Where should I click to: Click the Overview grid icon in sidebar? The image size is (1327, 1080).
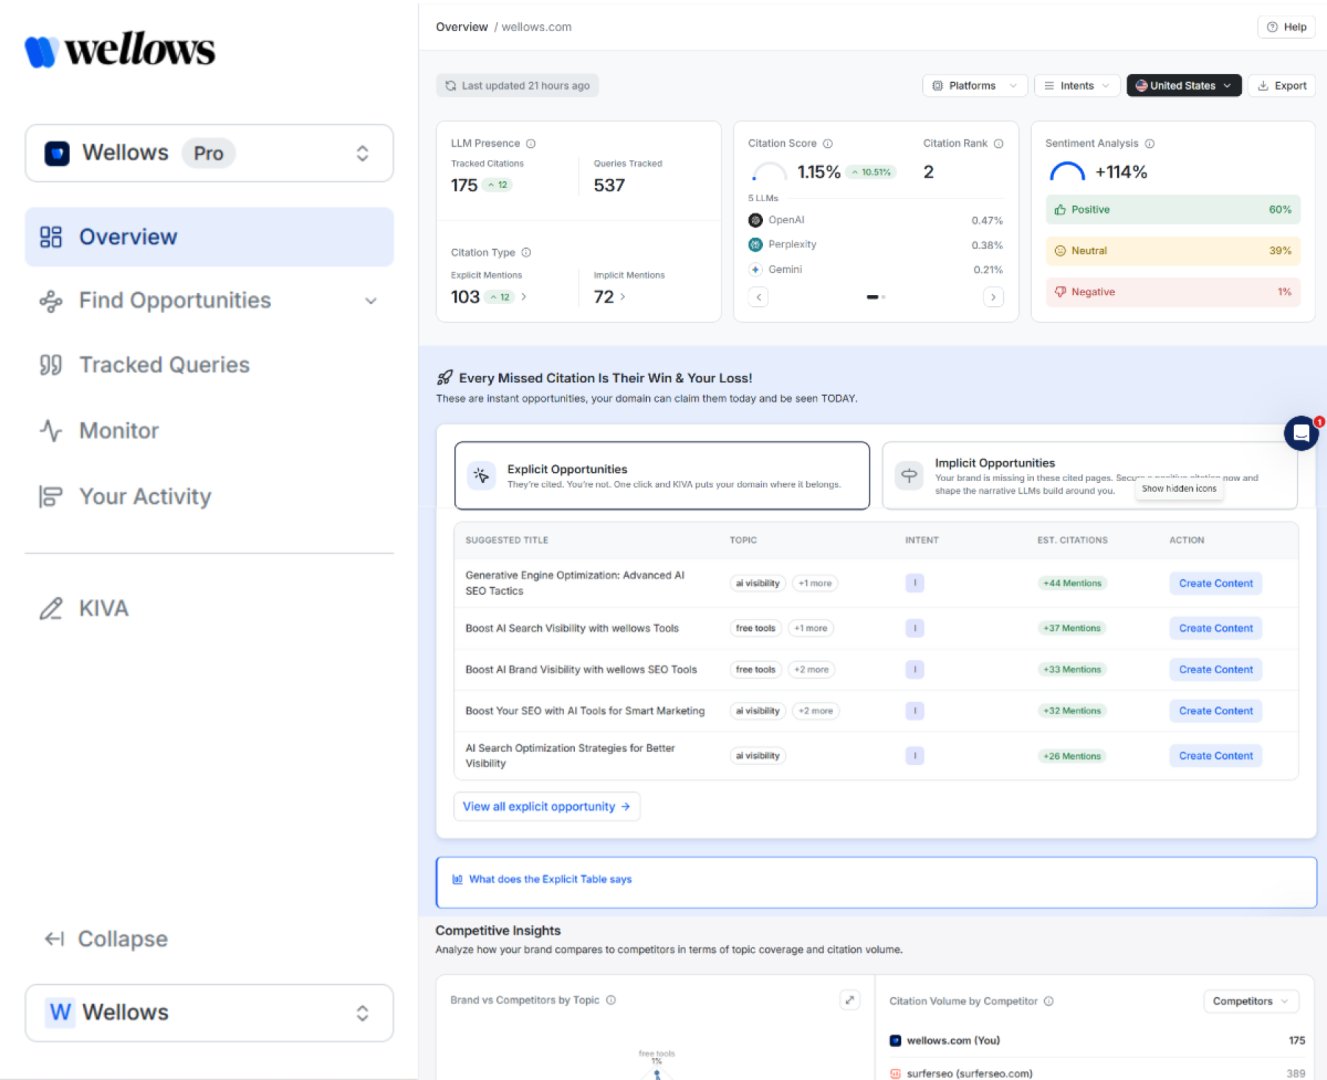pos(50,236)
